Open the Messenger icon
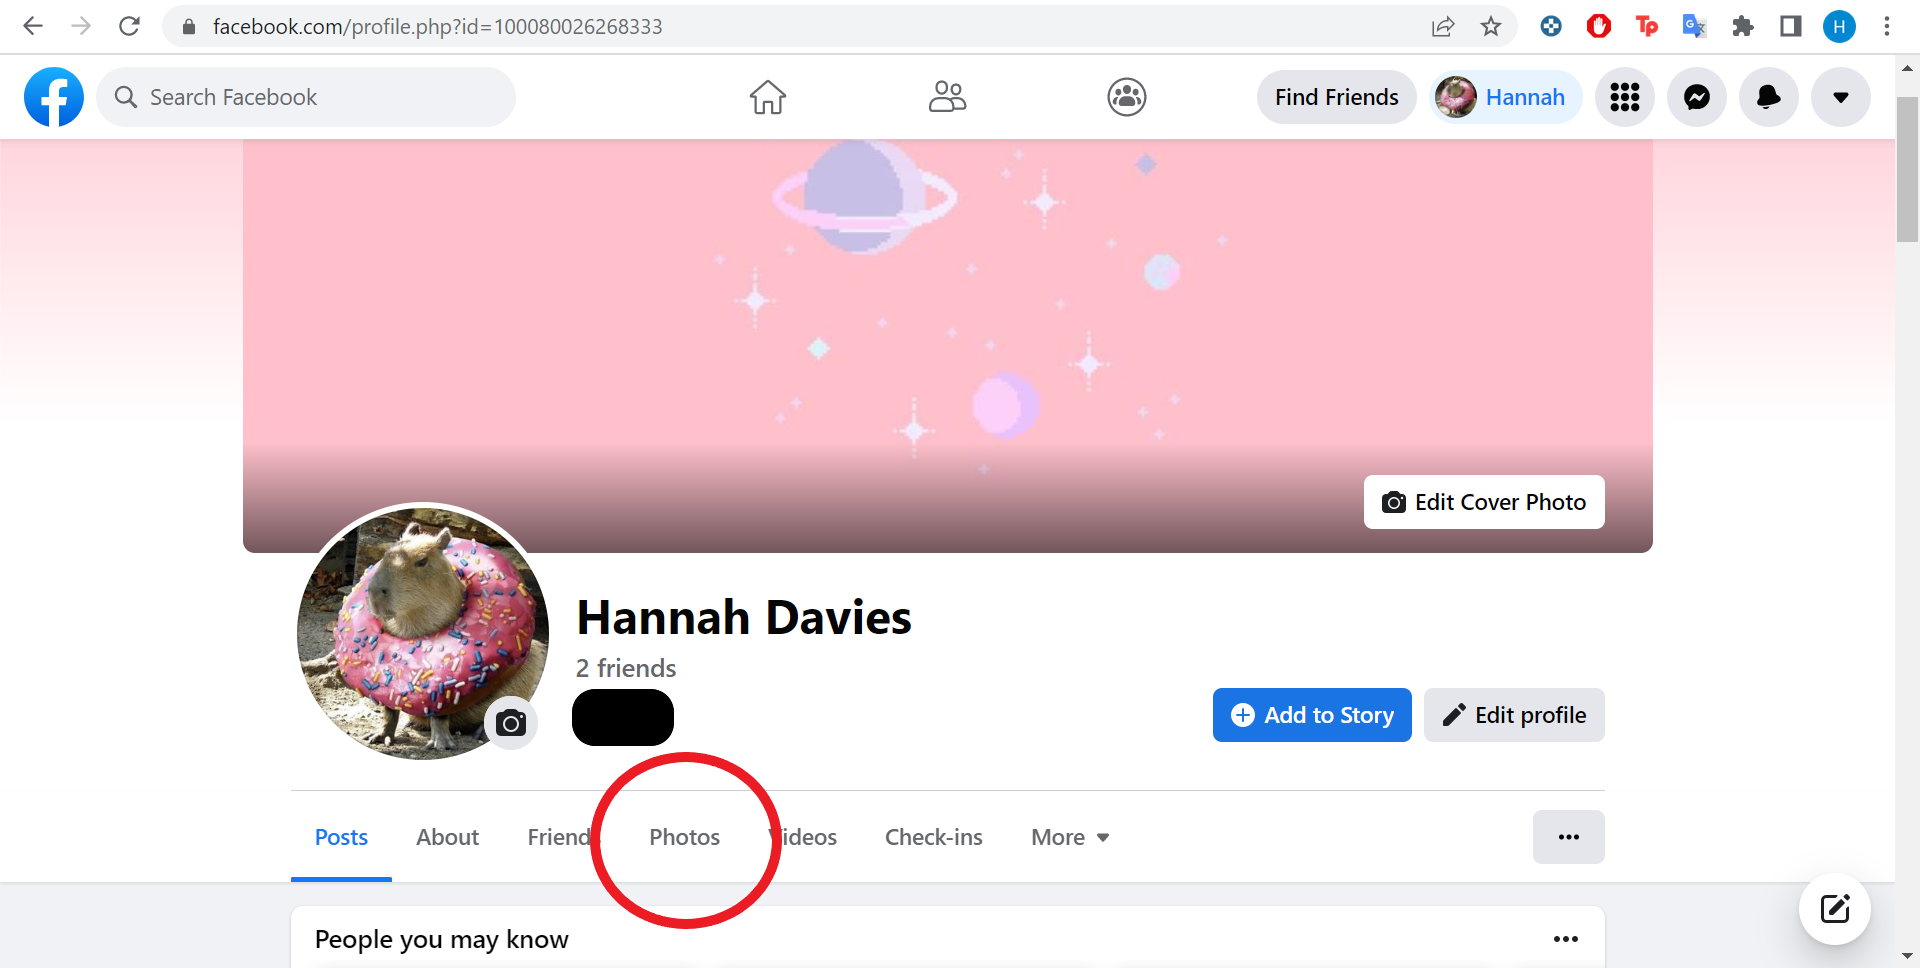 [x=1697, y=97]
